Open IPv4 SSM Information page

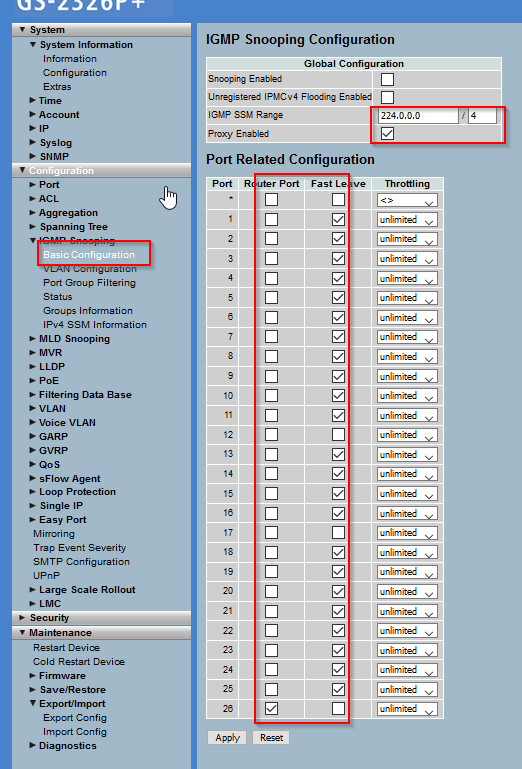(95, 325)
